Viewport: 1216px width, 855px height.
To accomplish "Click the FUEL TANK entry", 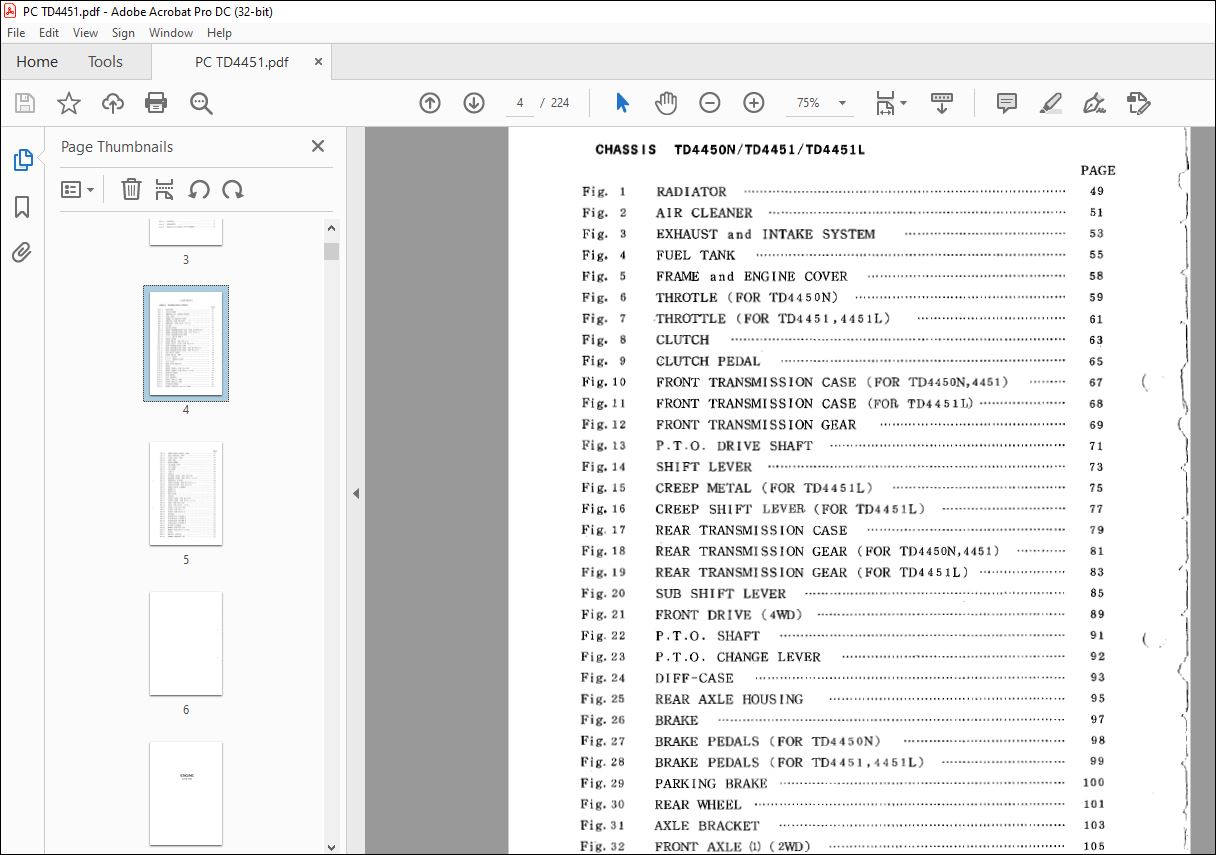I will pyautogui.click(x=695, y=255).
